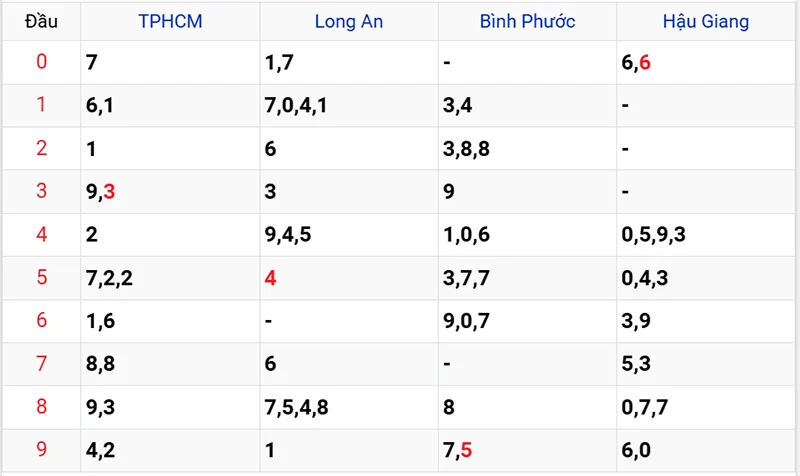The height and width of the screenshot is (476, 800).
Task: Open the Bình Phước province link
Action: [x=527, y=21]
